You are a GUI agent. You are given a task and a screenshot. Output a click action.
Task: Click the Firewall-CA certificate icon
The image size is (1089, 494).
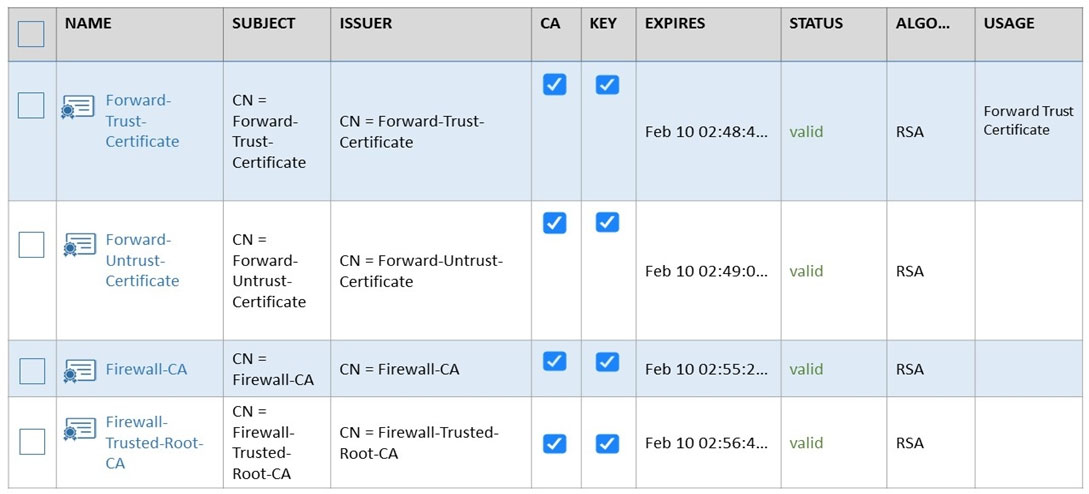coord(79,371)
